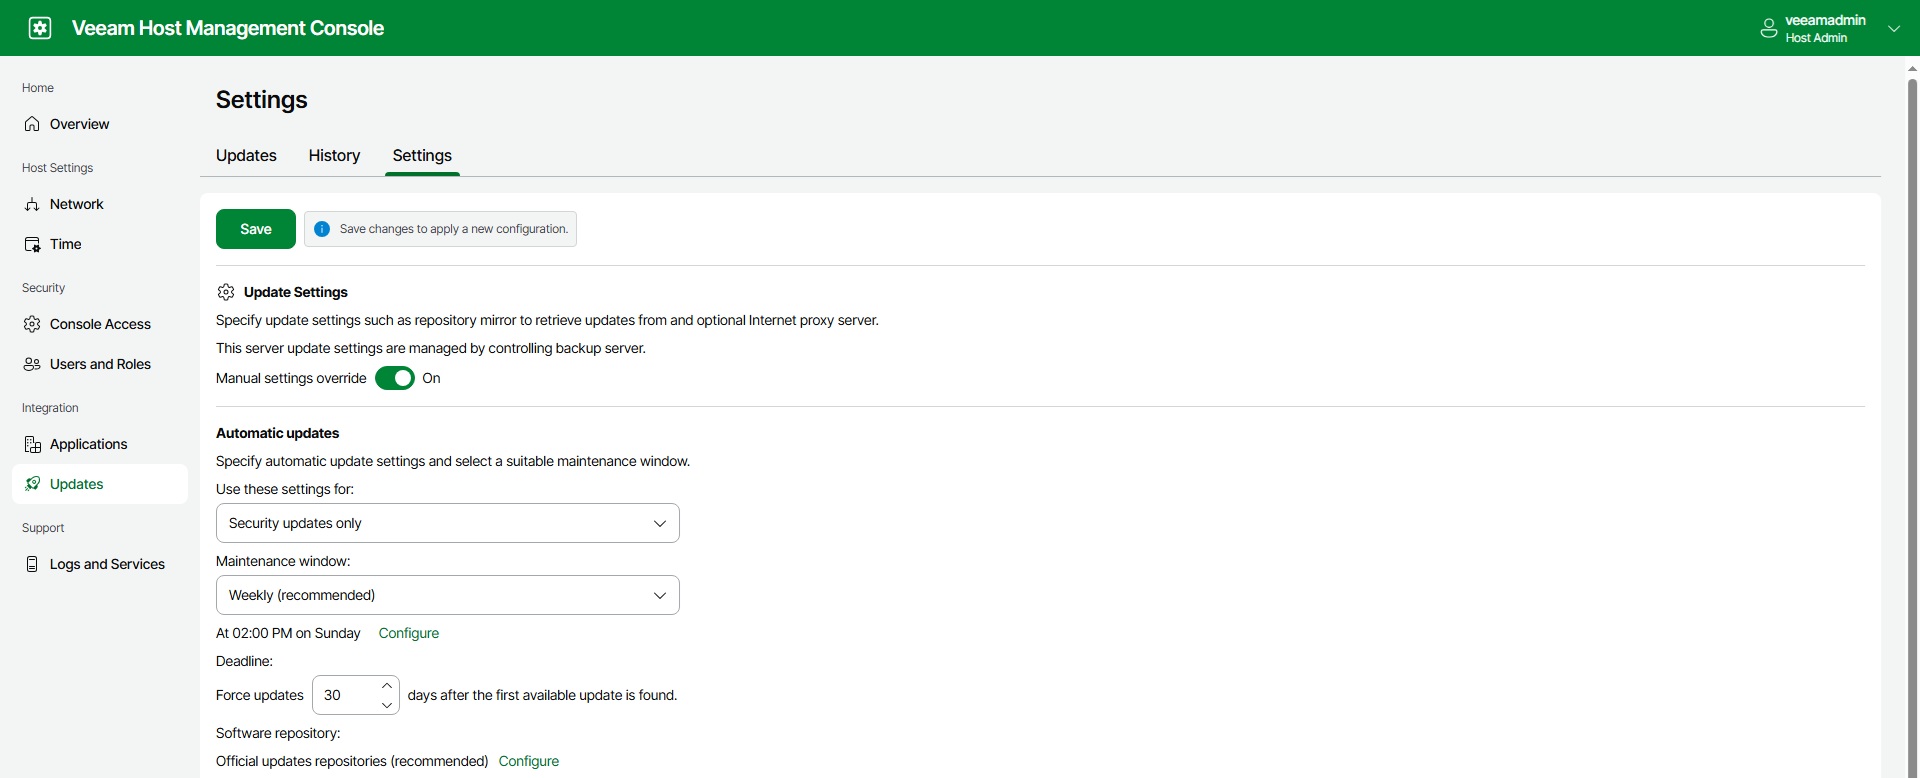Turn off Manual settings override toggle
This screenshot has width=1920, height=778.
395,378
